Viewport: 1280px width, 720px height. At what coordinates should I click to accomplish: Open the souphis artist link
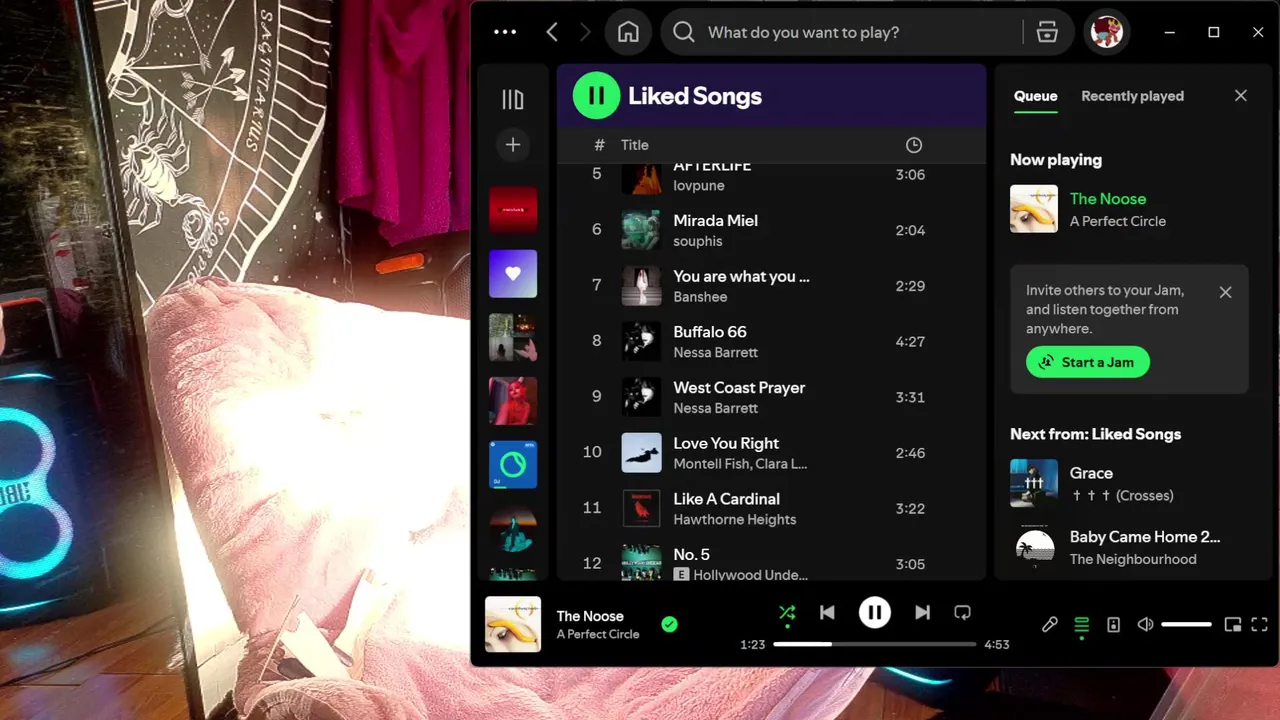pyautogui.click(x=698, y=241)
